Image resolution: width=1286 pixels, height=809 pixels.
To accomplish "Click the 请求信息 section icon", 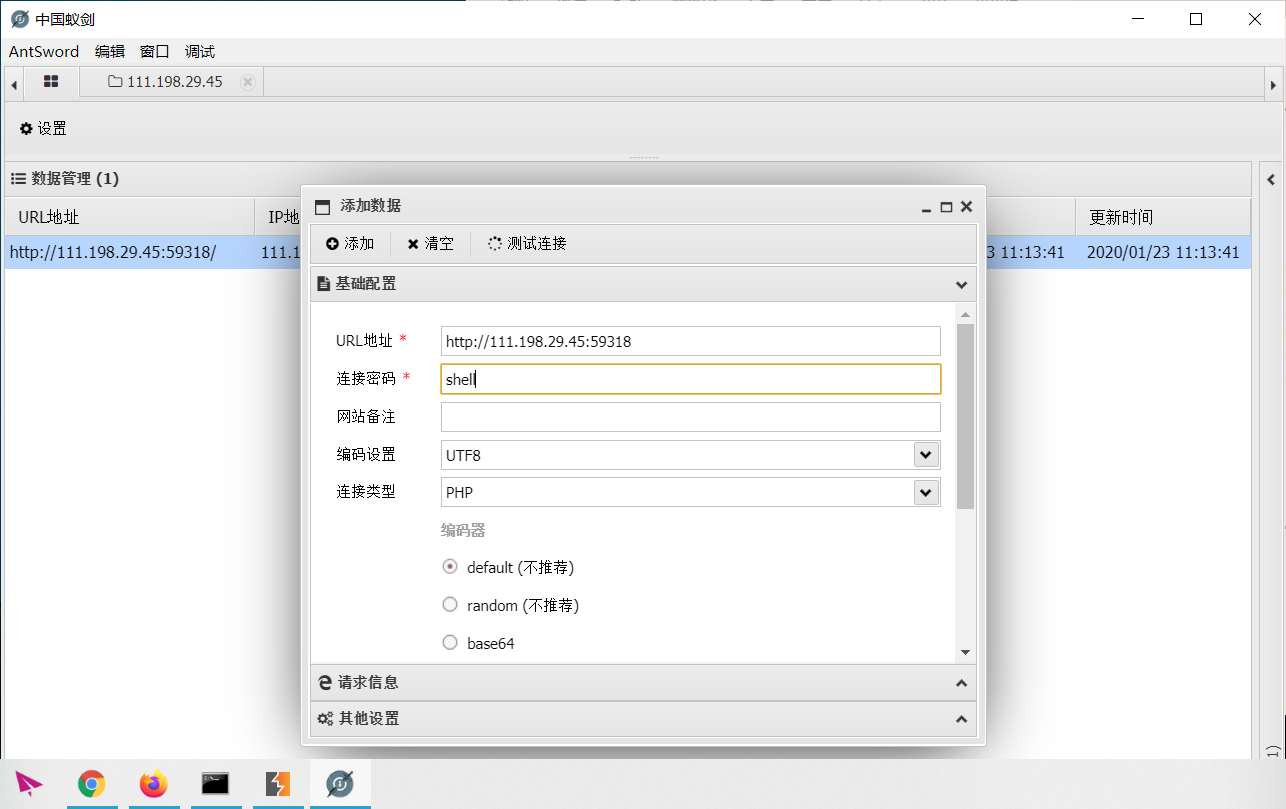I will coord(324,683).
